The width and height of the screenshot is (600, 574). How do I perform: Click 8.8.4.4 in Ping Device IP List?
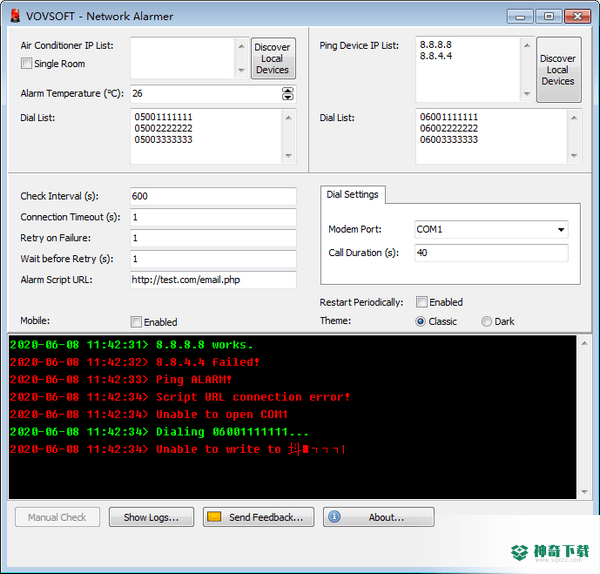pos(435,56)
